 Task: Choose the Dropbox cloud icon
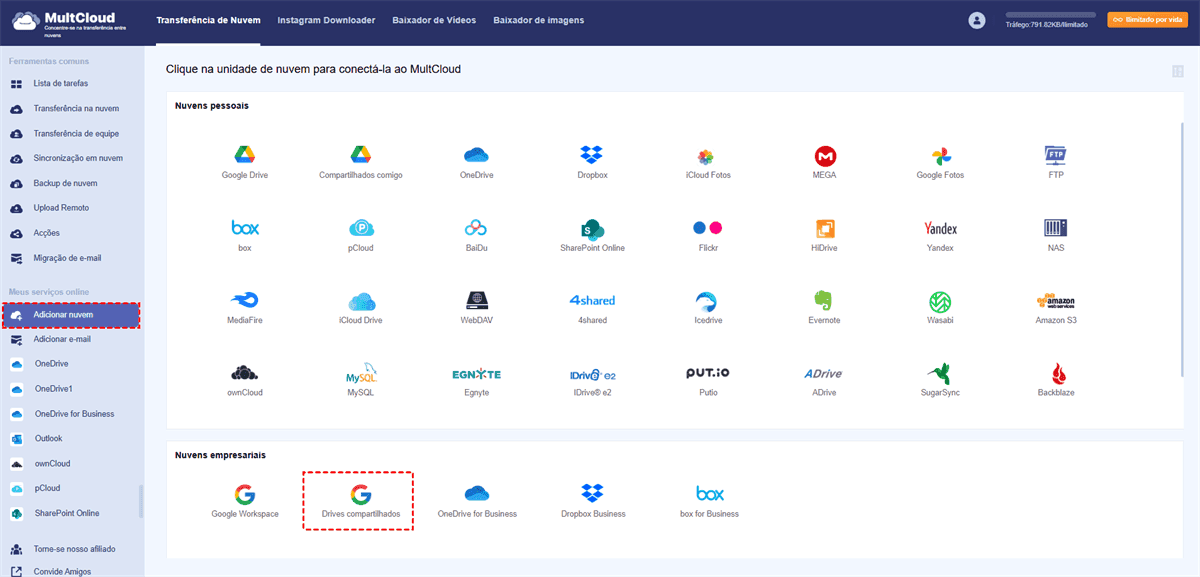592,156
